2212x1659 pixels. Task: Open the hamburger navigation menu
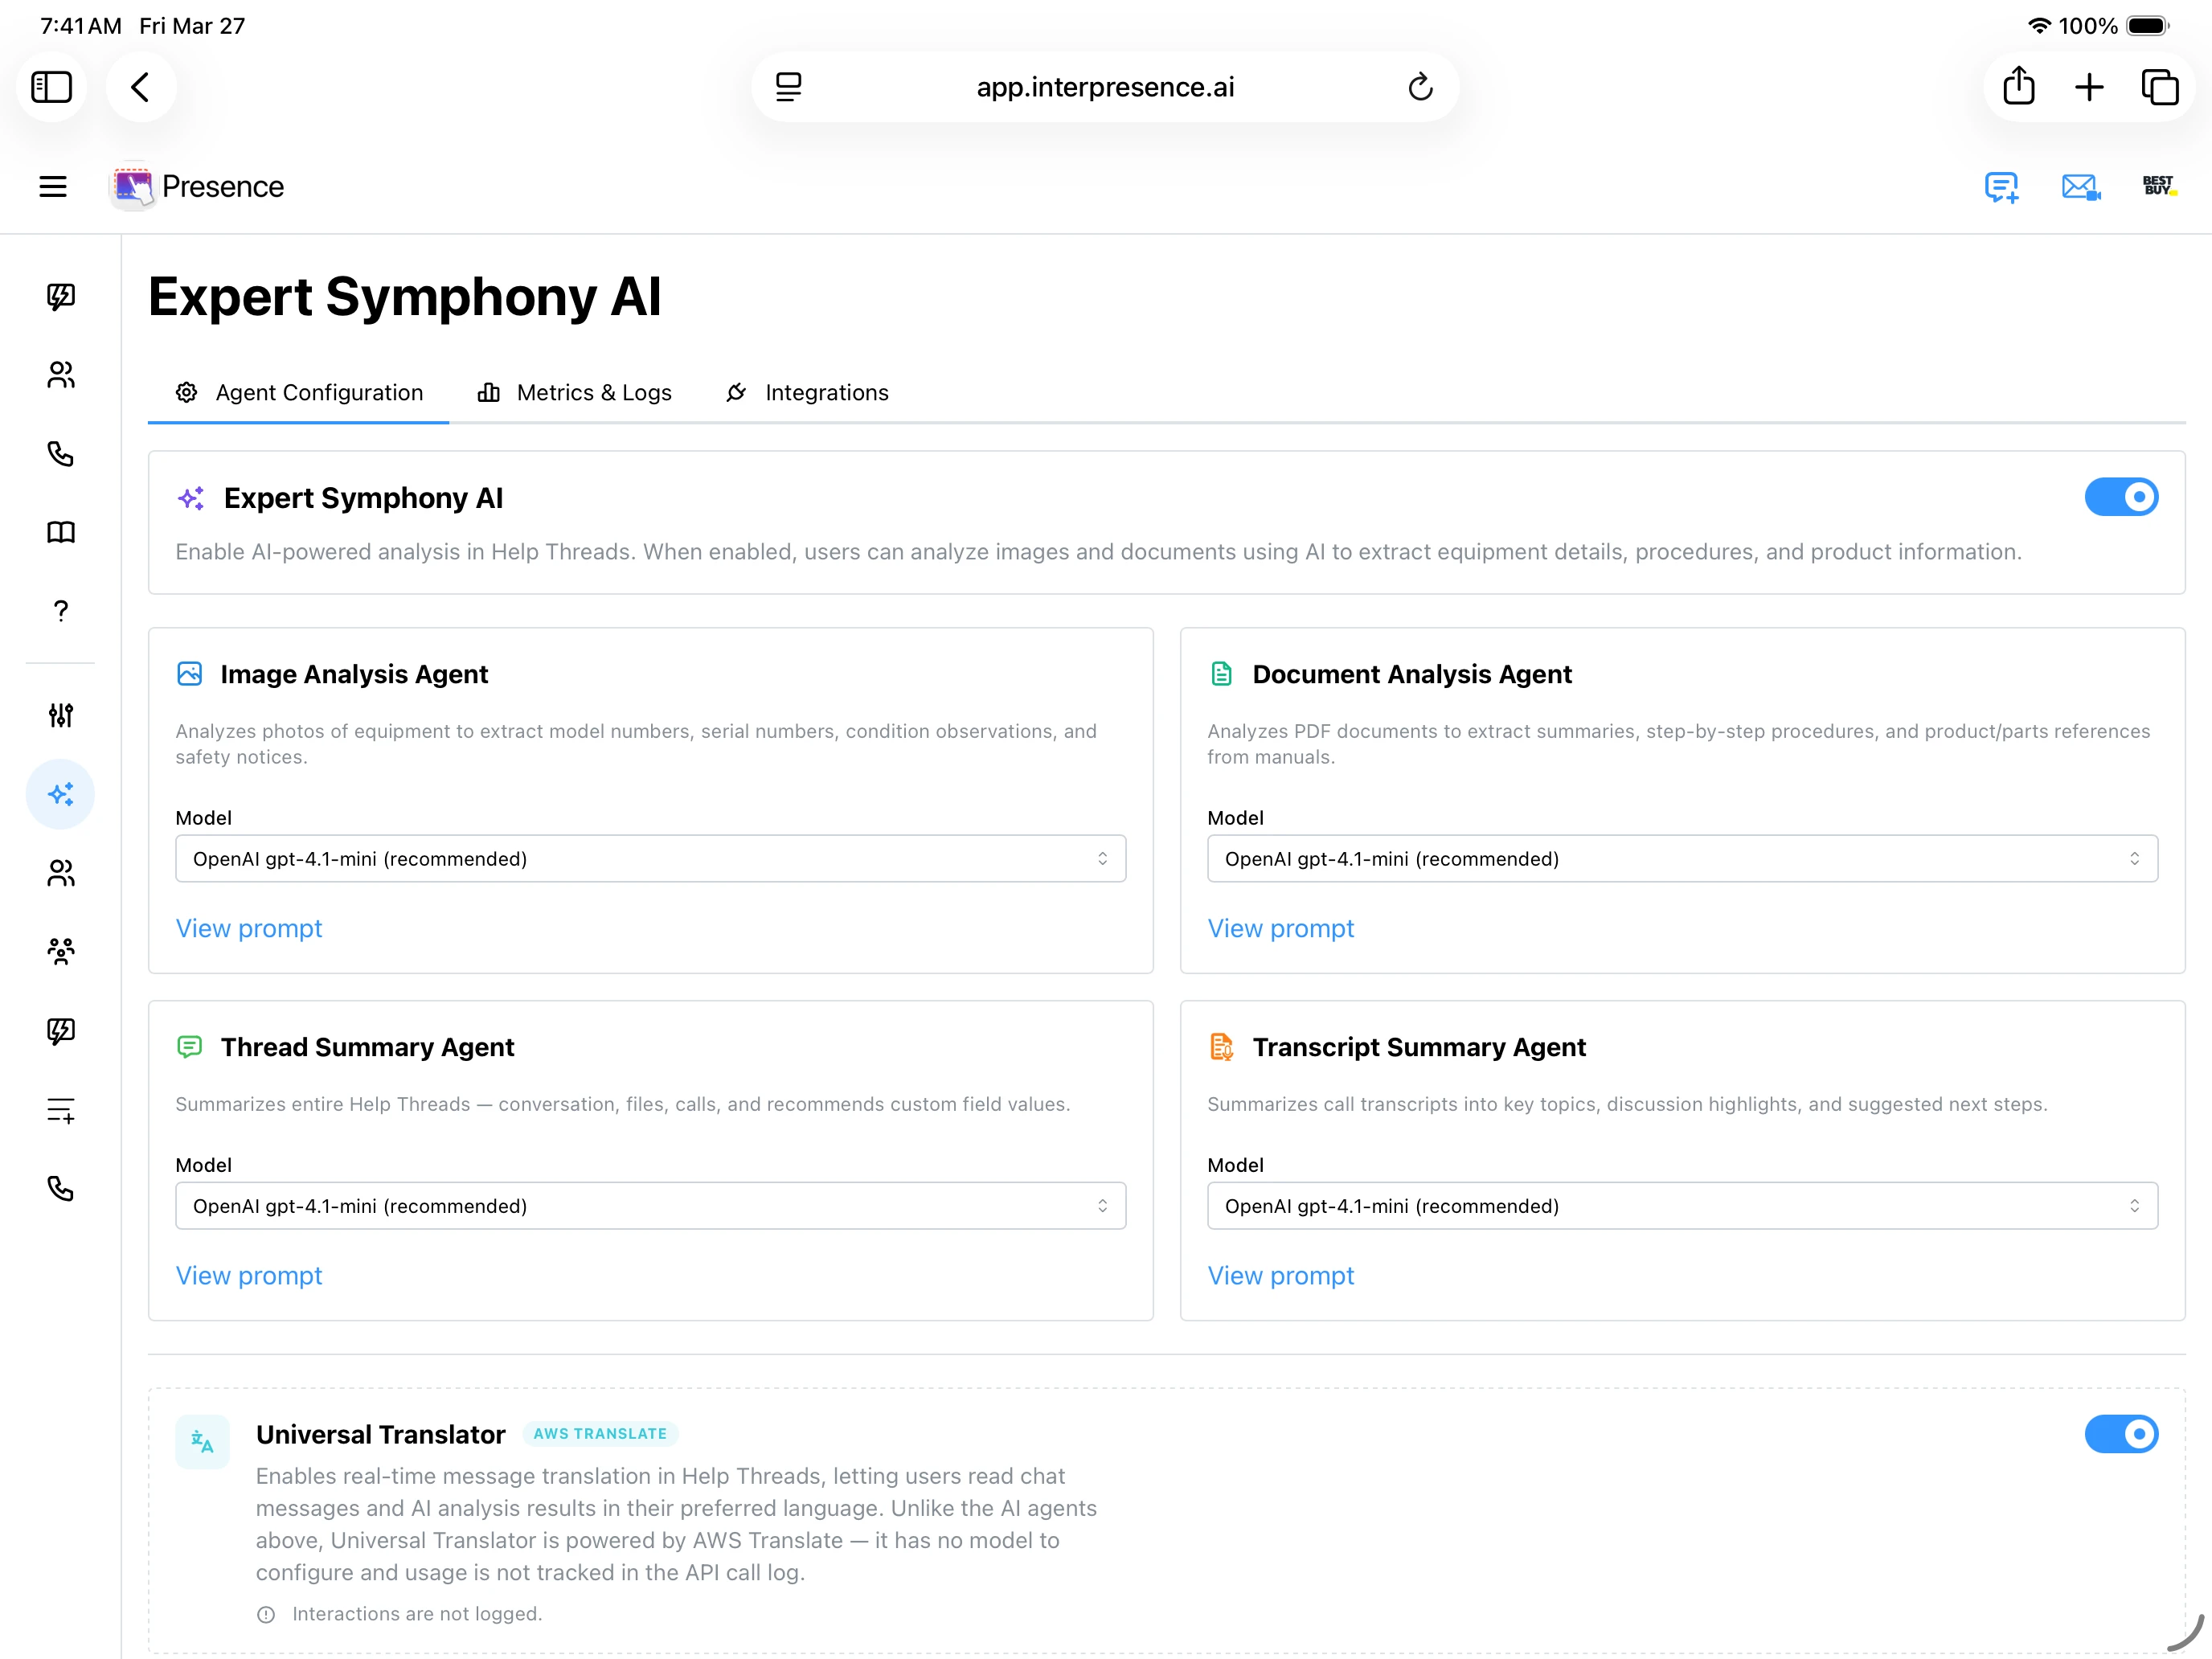click(53, 187)
